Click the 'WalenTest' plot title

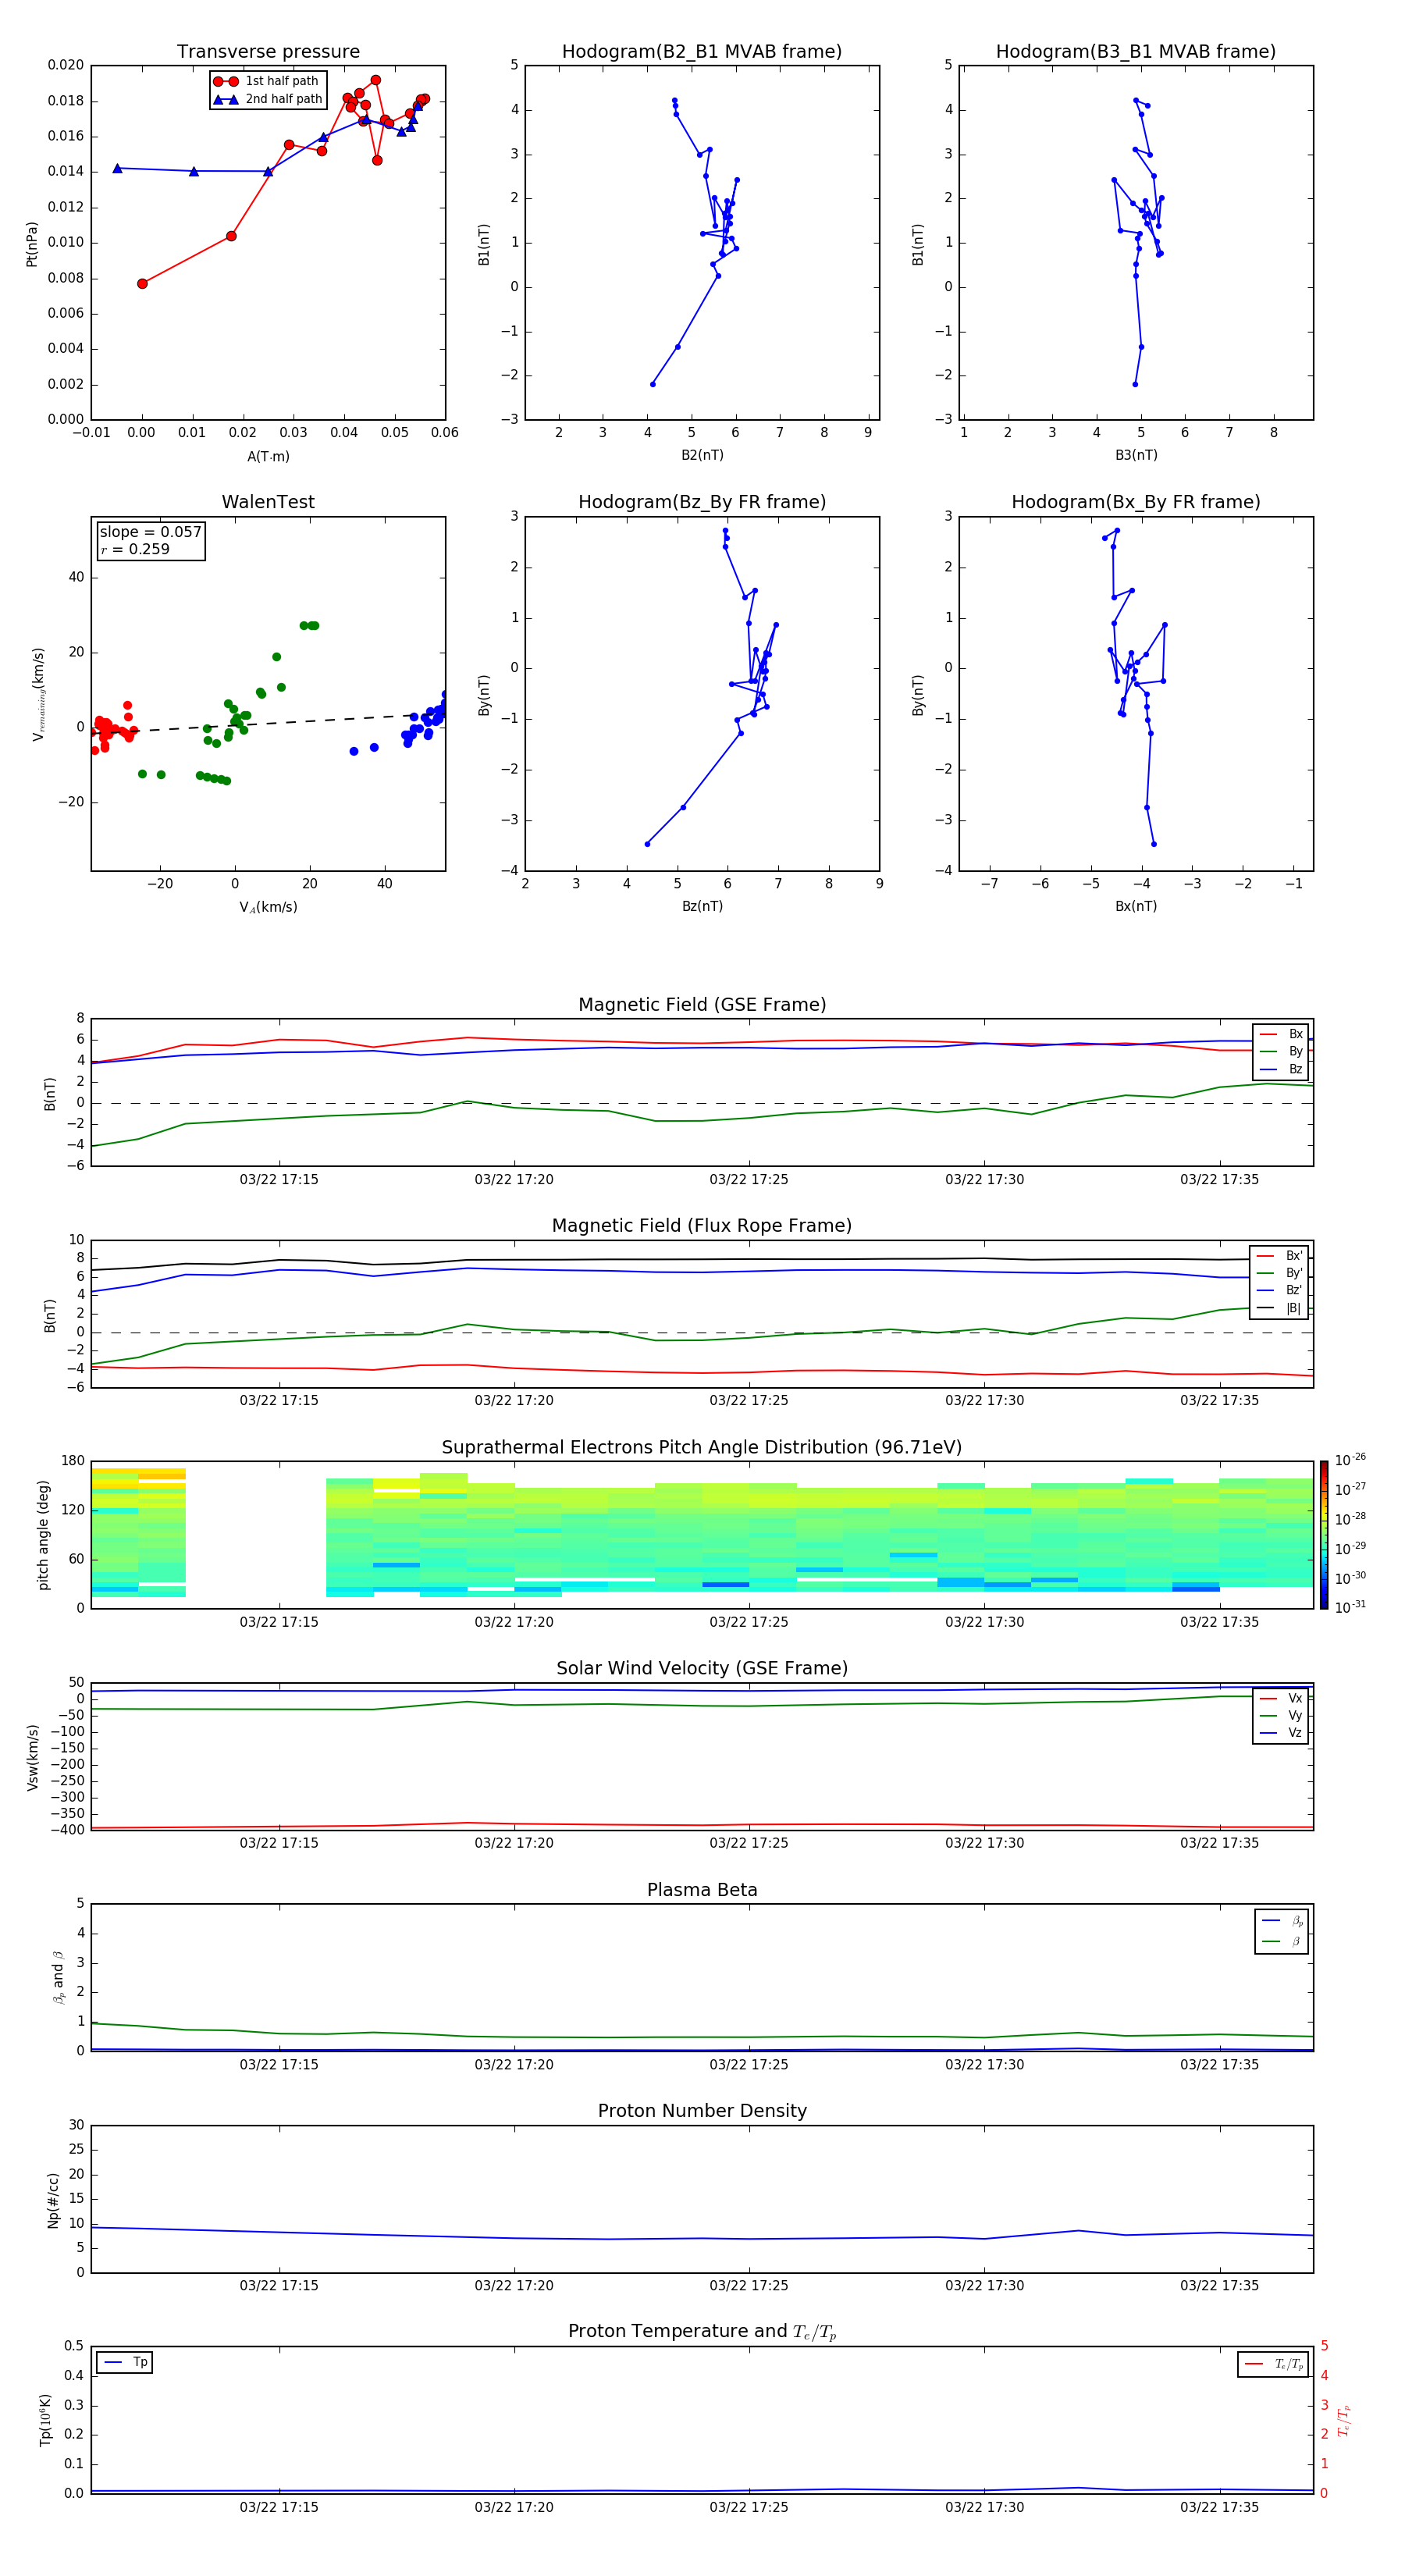[268, 502]
